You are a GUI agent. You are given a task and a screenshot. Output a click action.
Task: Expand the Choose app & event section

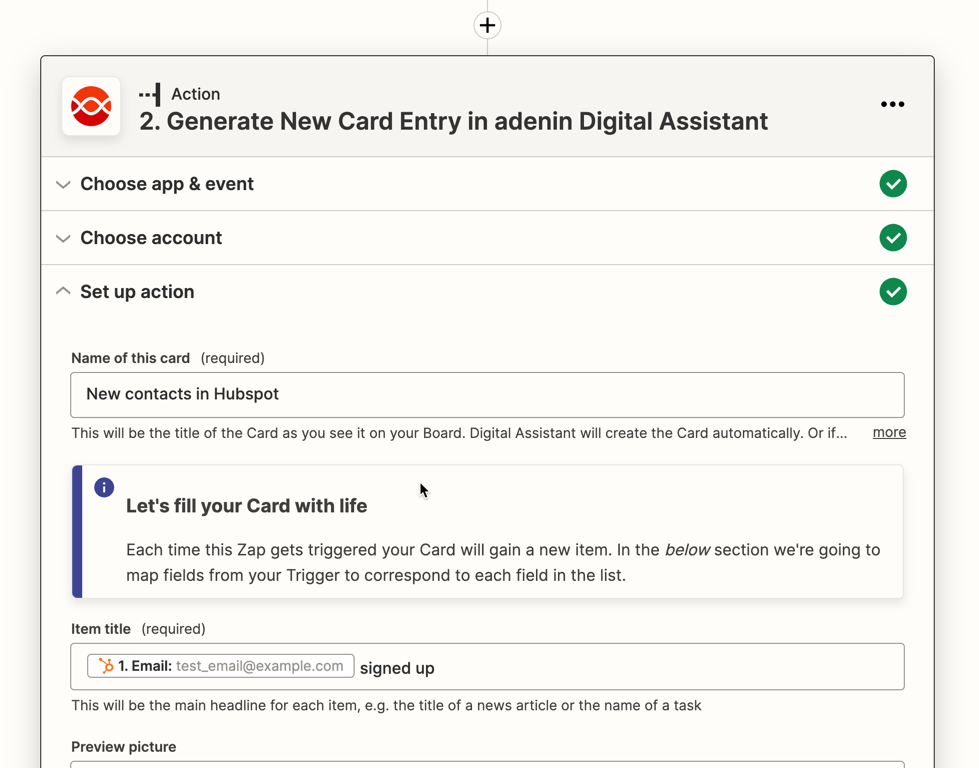(x=487, y=184)
